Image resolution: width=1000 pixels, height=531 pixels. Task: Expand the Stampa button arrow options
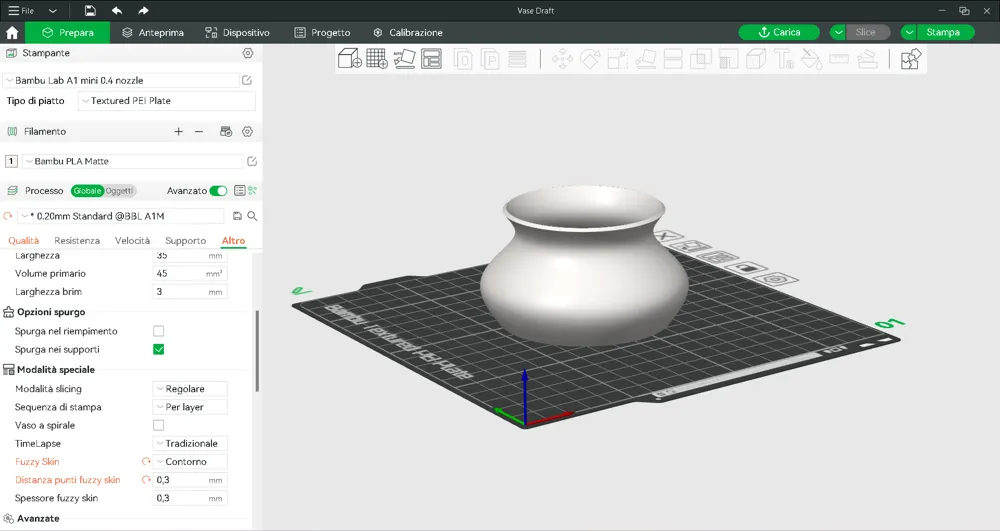point(909,32)
